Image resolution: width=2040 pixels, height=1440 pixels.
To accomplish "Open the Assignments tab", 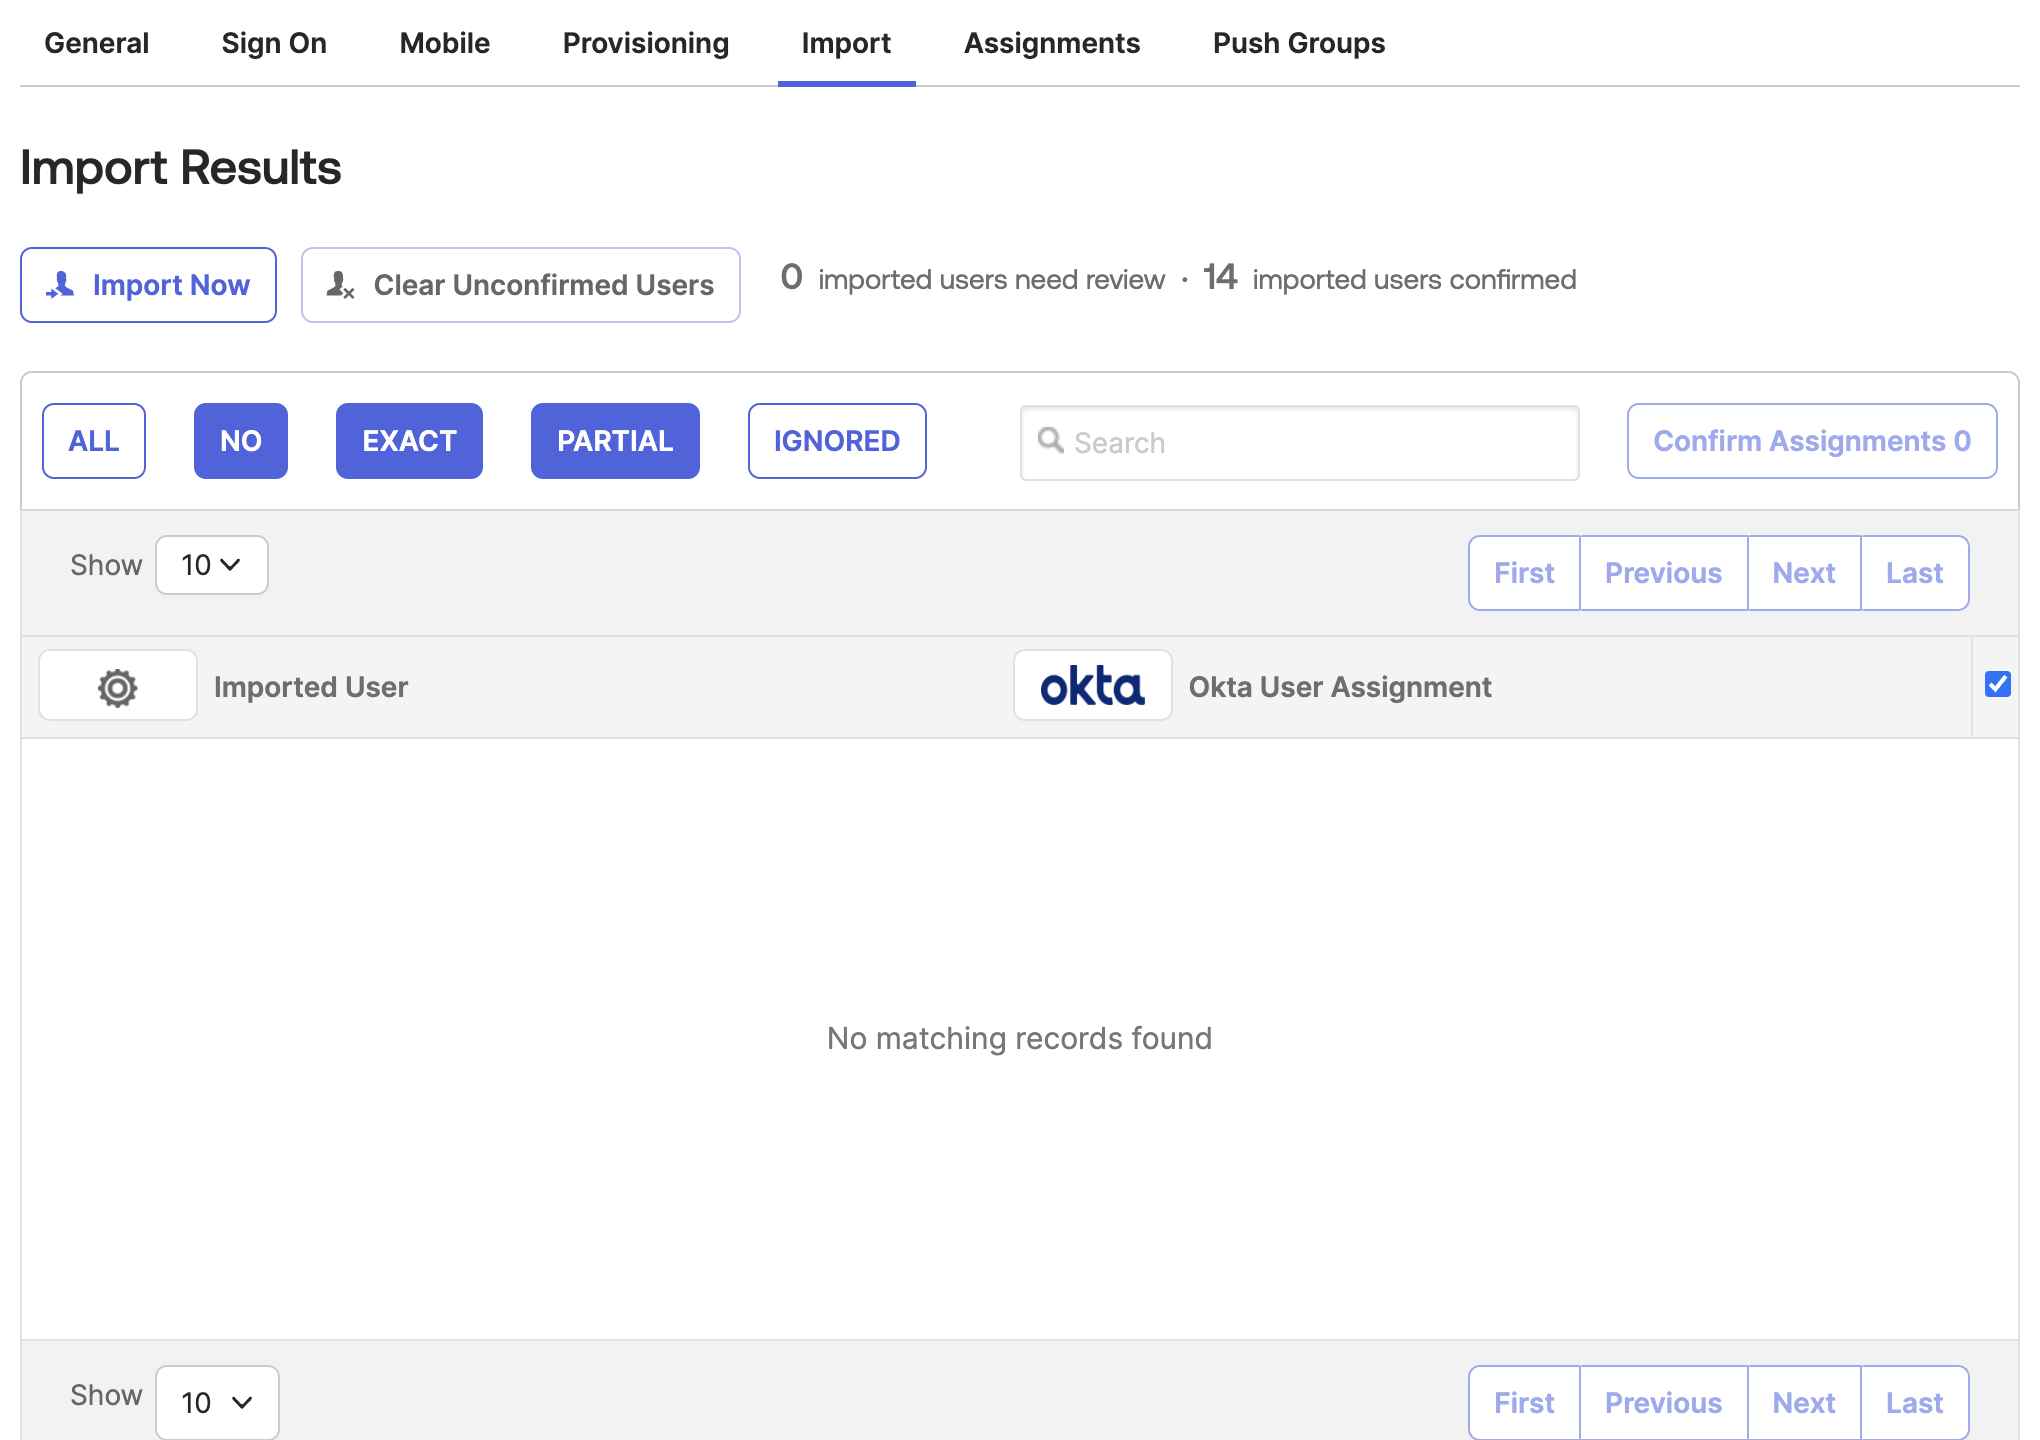I will tap(1051, 43).
